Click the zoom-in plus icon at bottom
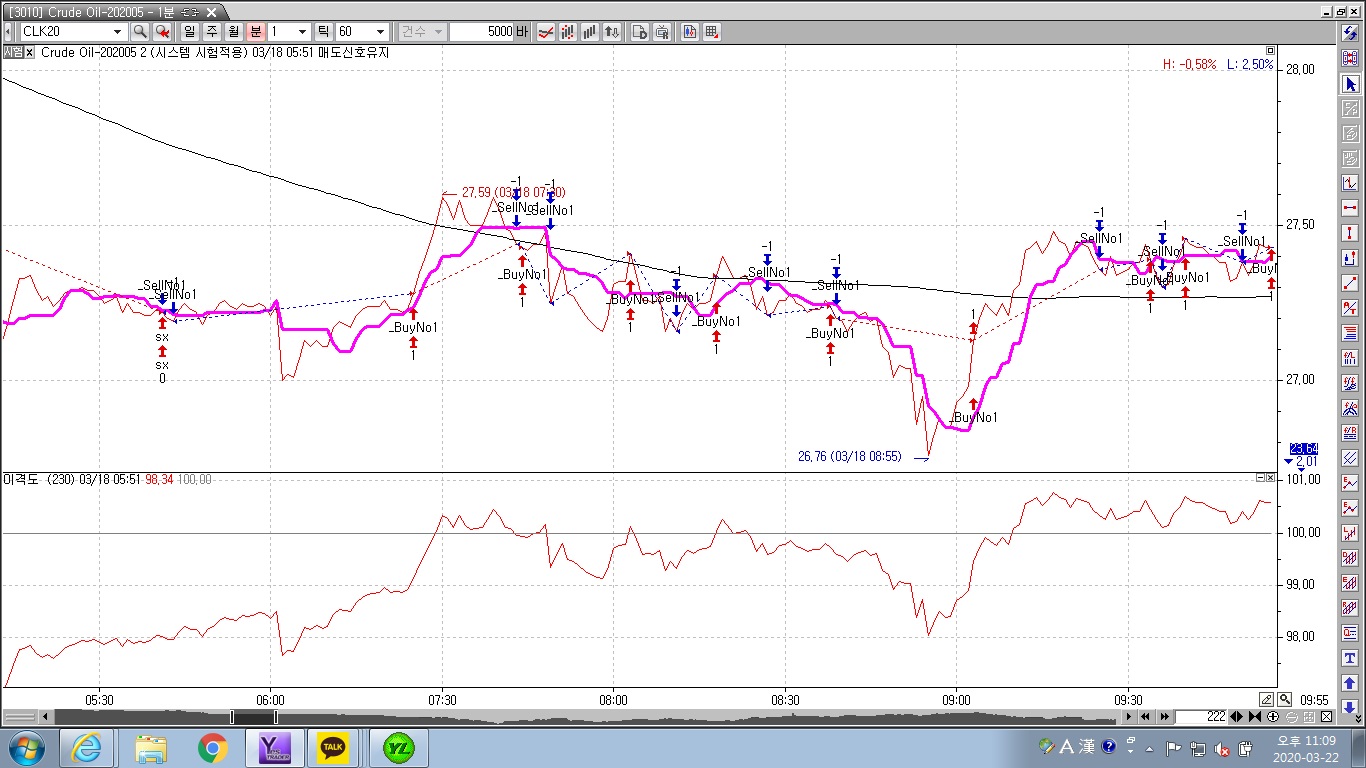 click(1273, 717)
